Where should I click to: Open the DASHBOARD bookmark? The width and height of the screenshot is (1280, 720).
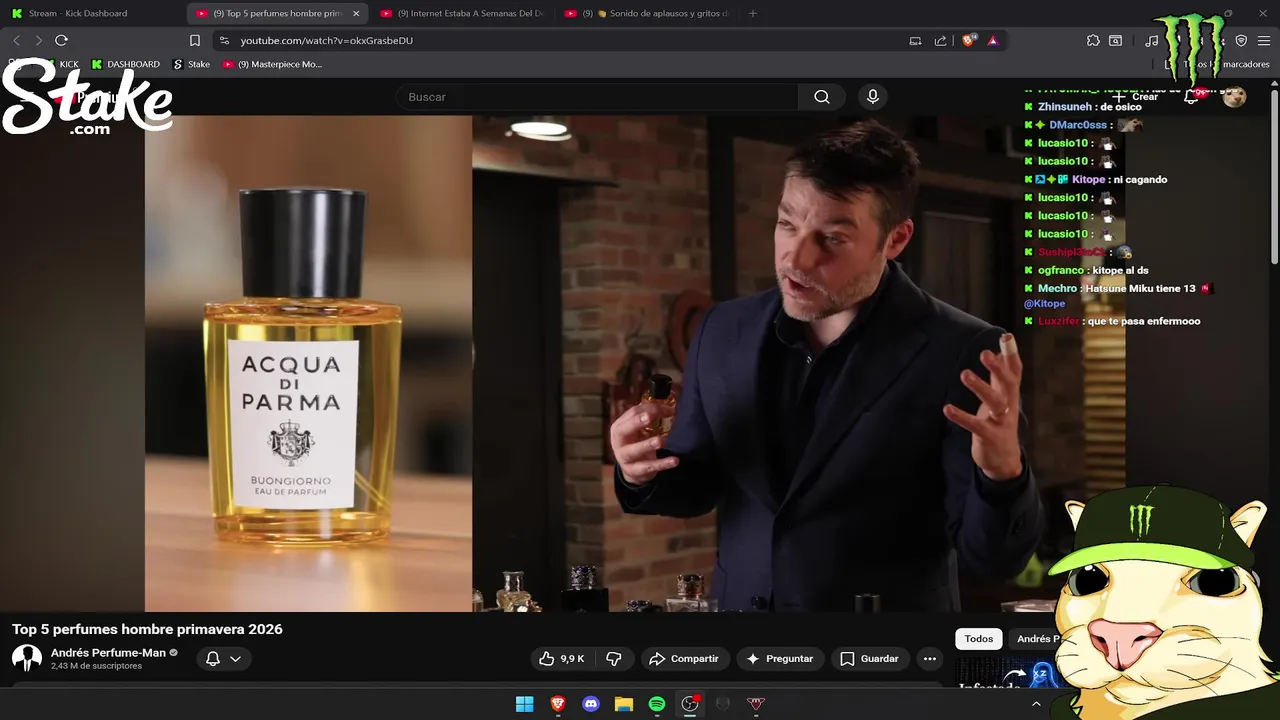[x=126, y=64]
